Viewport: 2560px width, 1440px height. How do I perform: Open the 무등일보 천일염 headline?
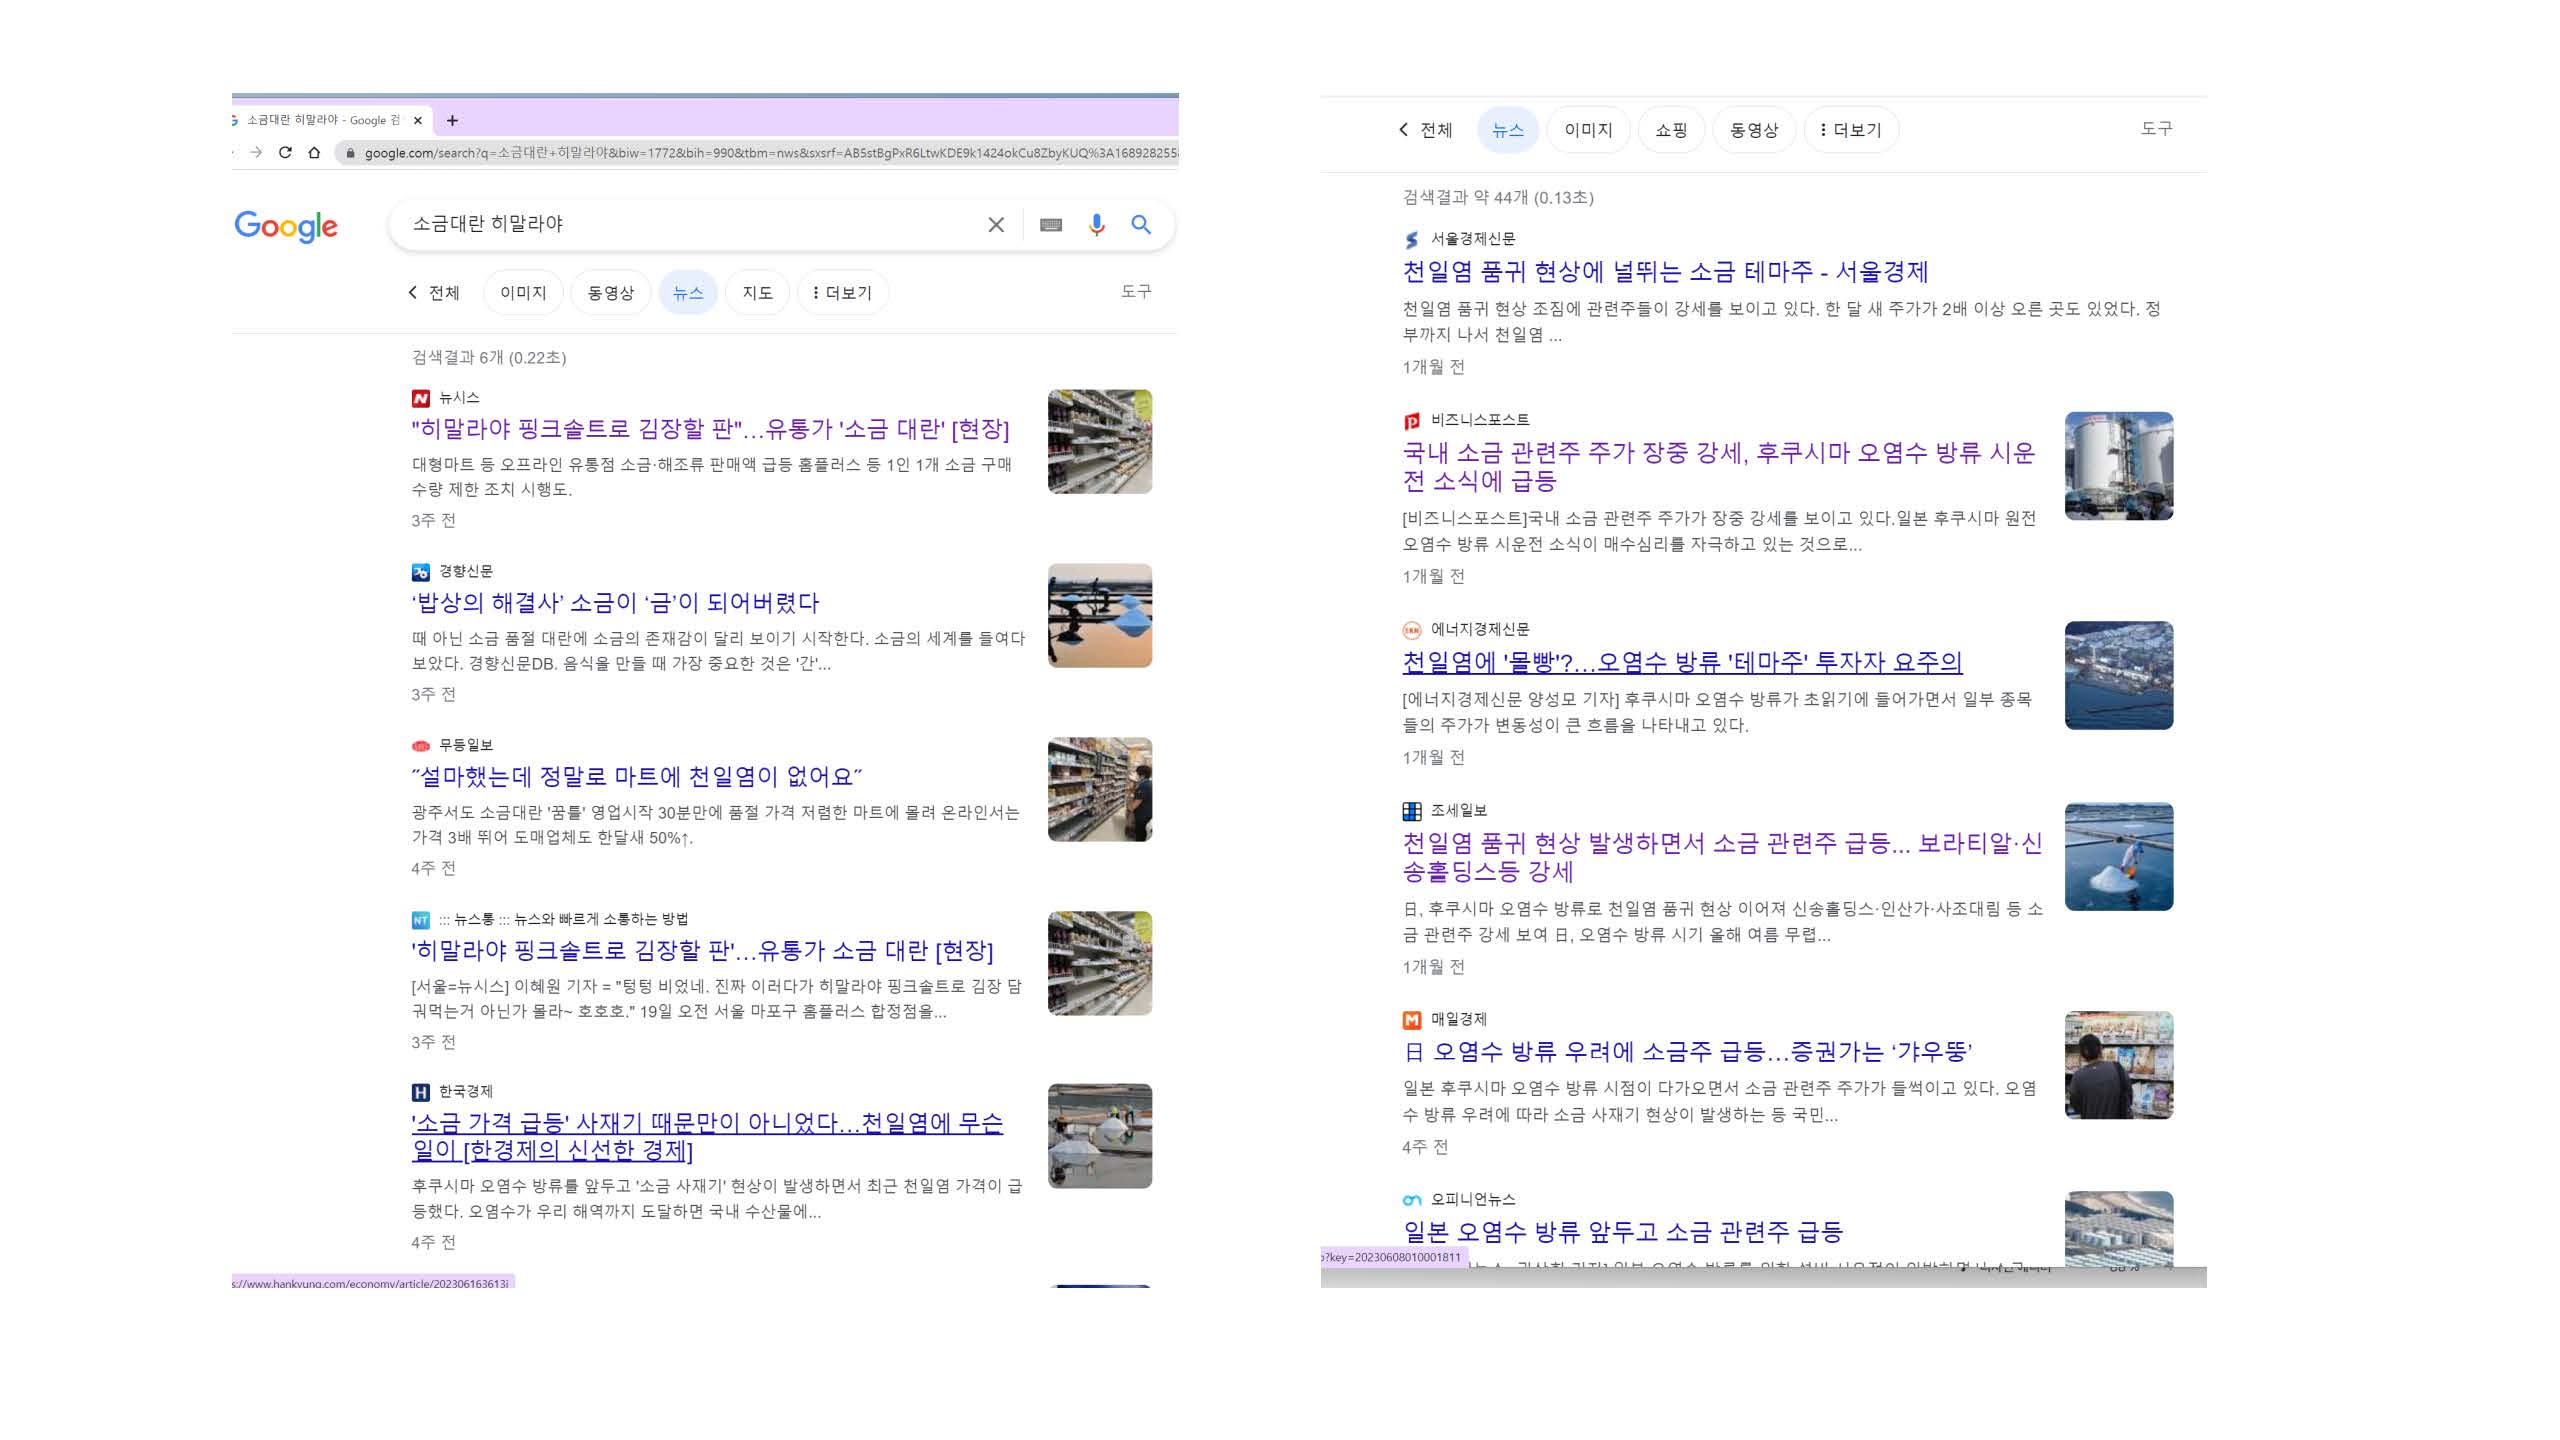coord(637,777)
